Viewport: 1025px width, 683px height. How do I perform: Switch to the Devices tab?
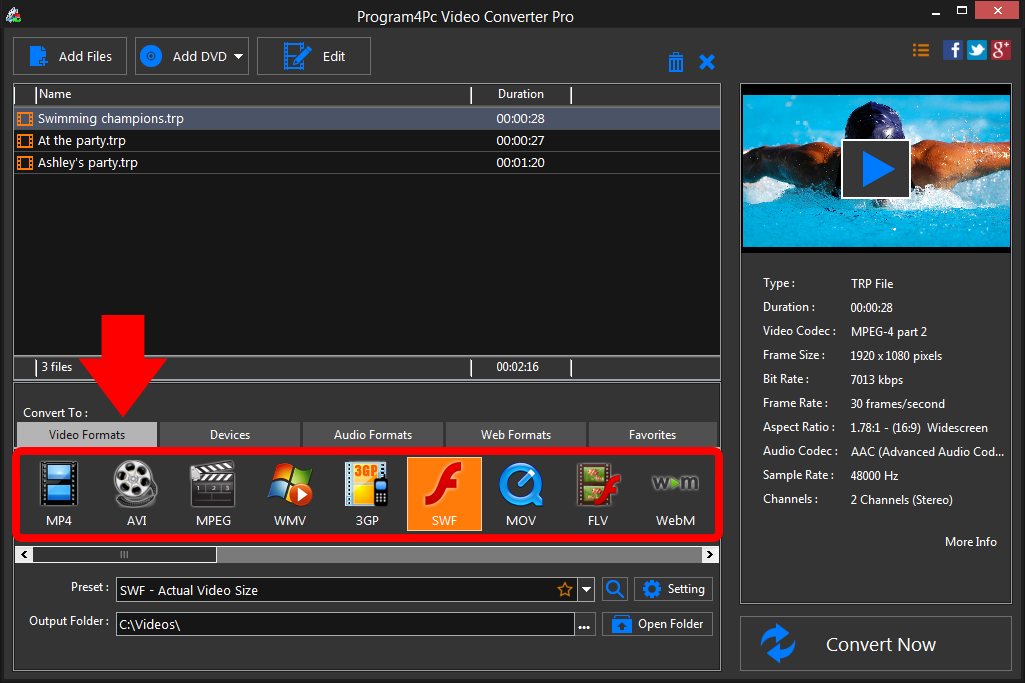229,434
